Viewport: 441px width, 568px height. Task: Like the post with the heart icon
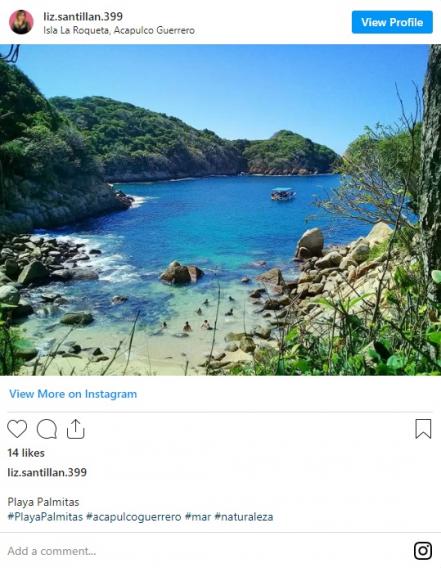[17, 429]
